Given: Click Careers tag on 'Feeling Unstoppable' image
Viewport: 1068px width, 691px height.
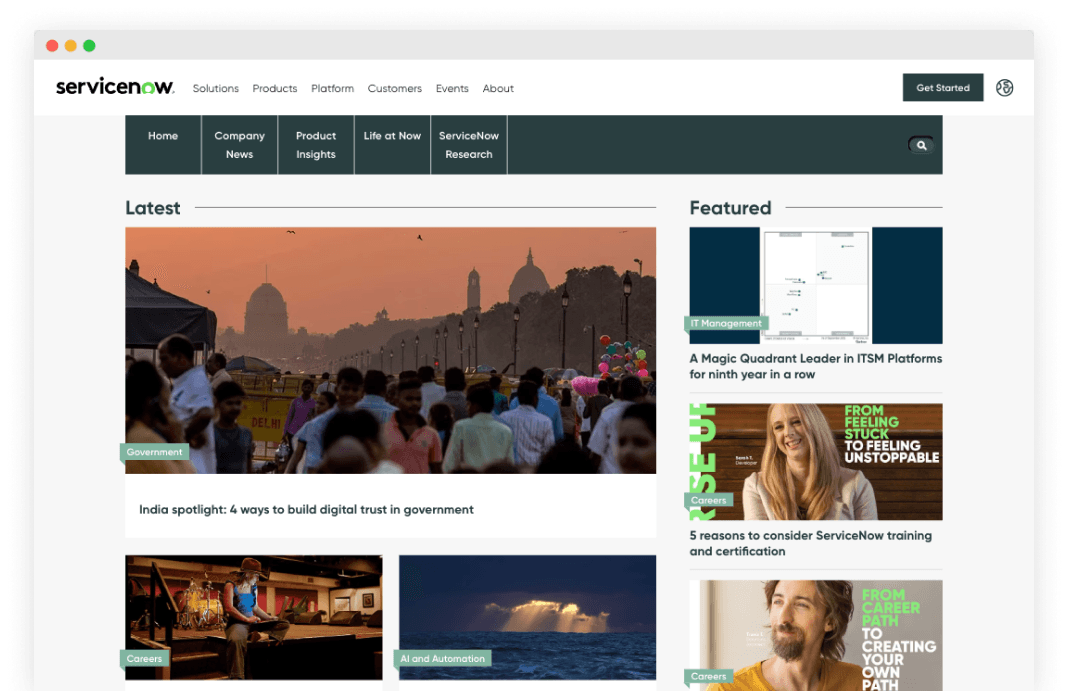Looking at the screenshot, I should point(708,500).
